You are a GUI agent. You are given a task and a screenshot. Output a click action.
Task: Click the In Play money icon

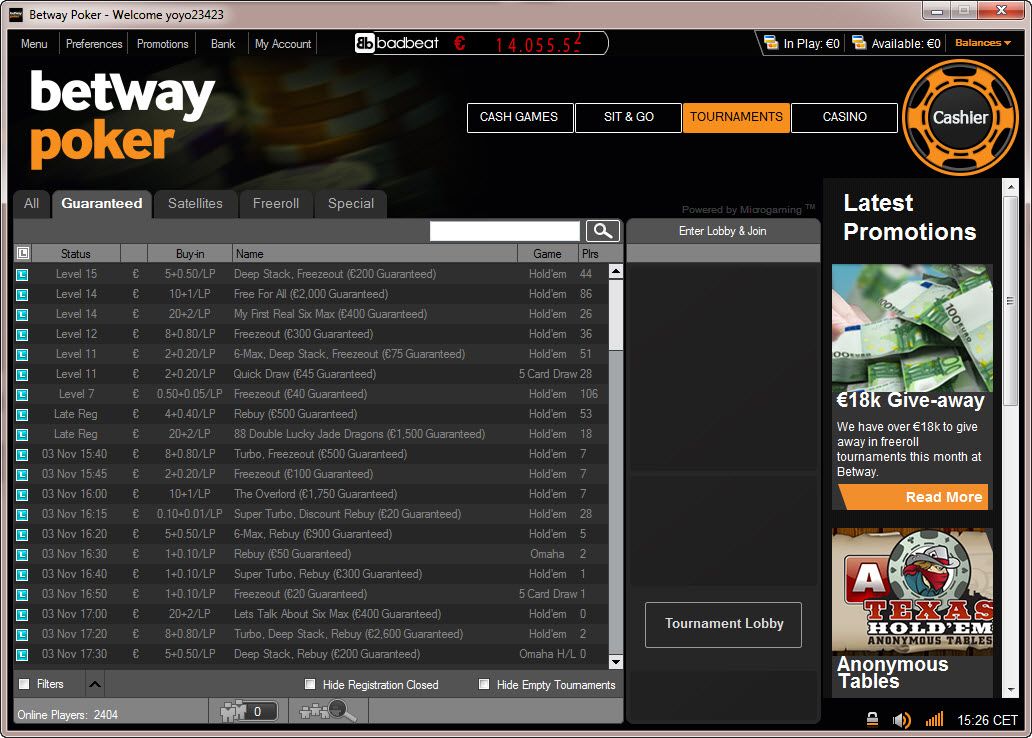[x=771, y=43]
